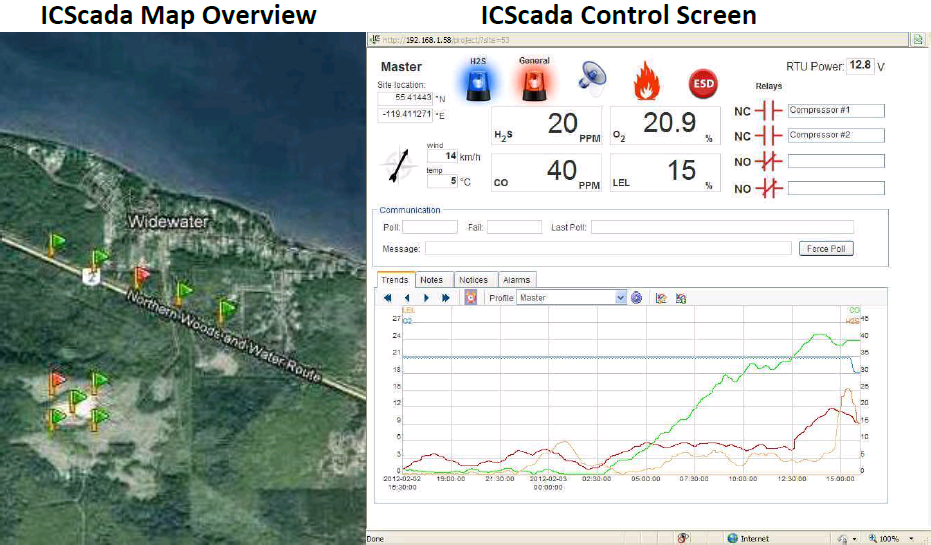The width and height of the screenshot is (931, 545).
Task: Click the Poll input field
Action: pos(430,227)
